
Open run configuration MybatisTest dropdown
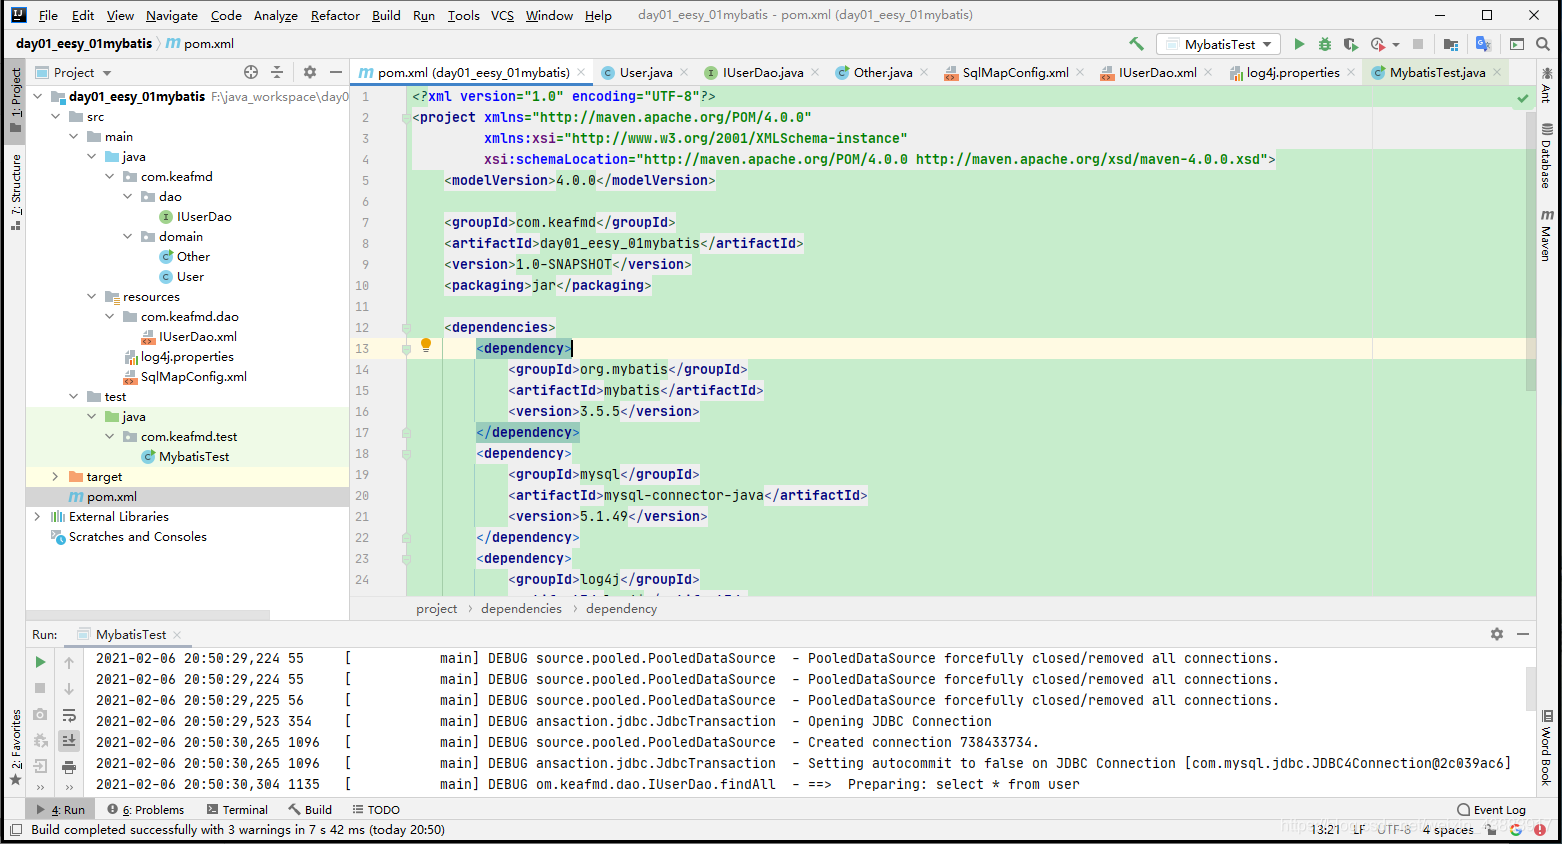1219,44
